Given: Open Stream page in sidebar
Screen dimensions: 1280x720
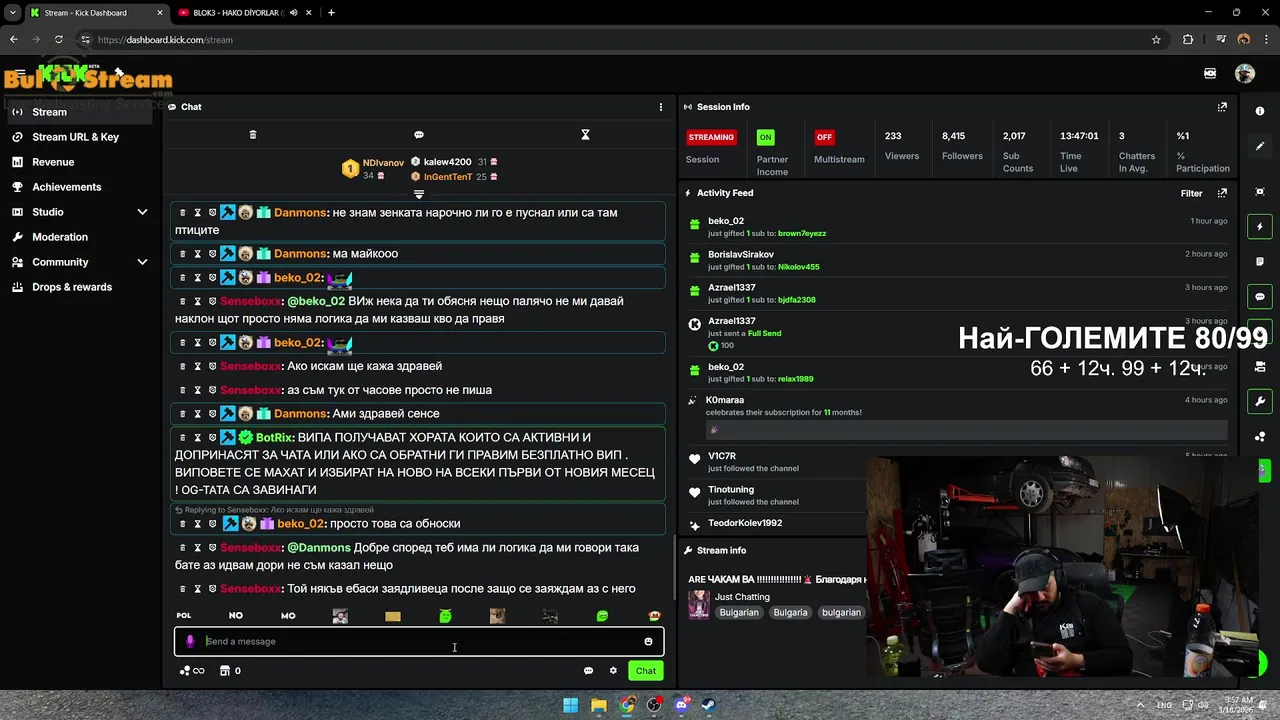Looking at the screenshot, I should pos(80,112).
